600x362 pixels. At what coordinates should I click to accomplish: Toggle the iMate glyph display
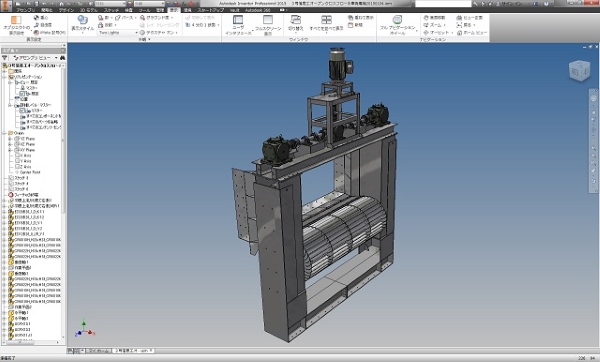(49, 33)
